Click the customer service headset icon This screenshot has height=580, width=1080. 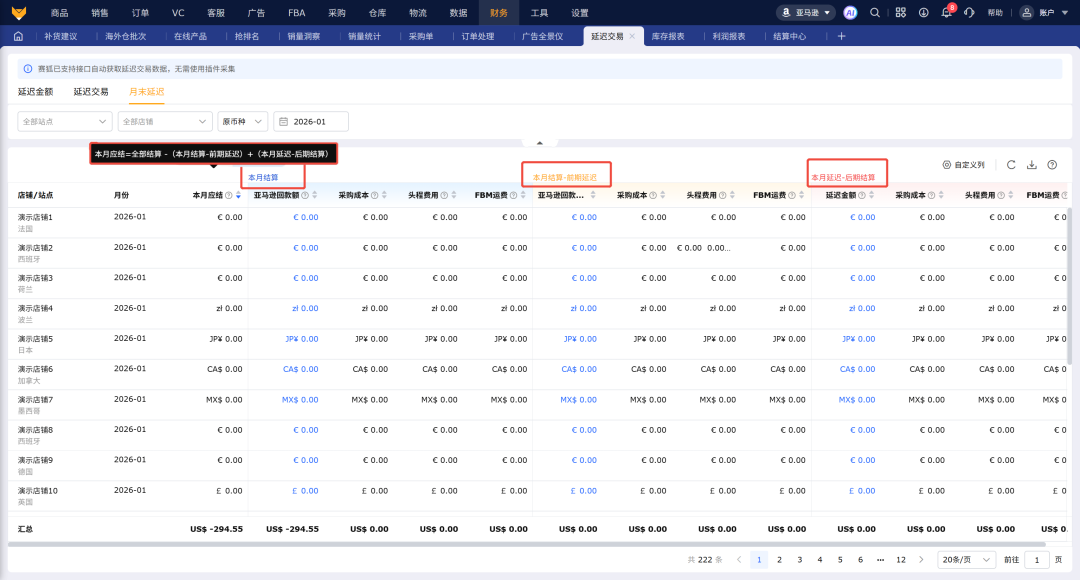(x=969, y=12)
